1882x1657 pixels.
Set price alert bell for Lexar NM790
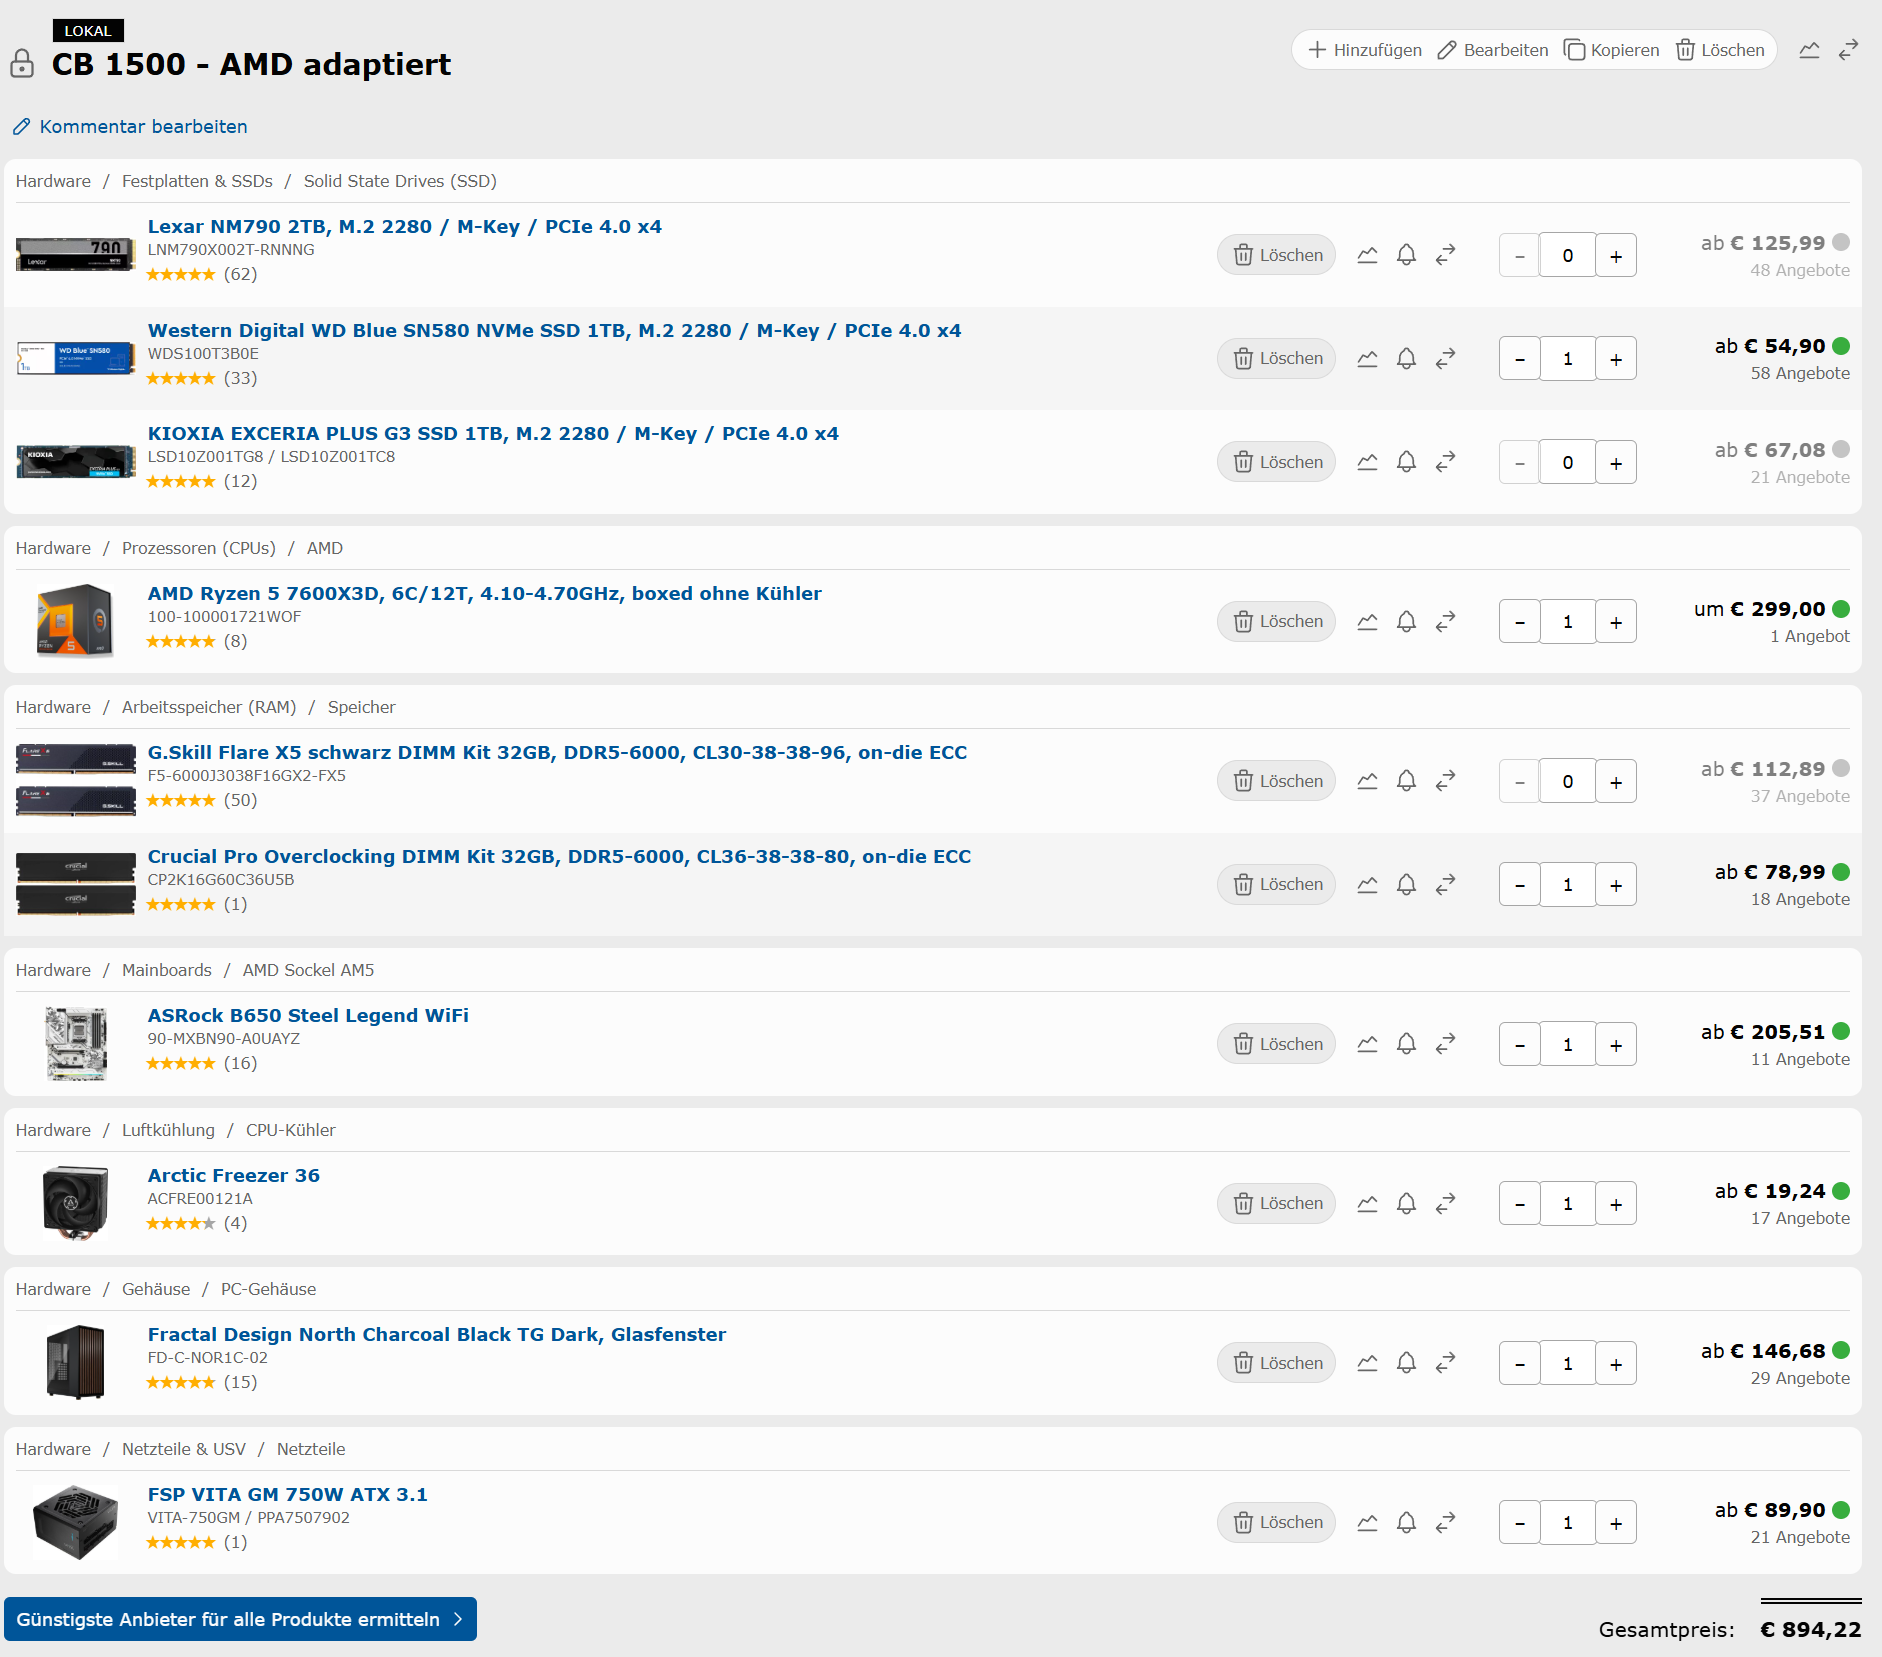(x=1406, y=255)
